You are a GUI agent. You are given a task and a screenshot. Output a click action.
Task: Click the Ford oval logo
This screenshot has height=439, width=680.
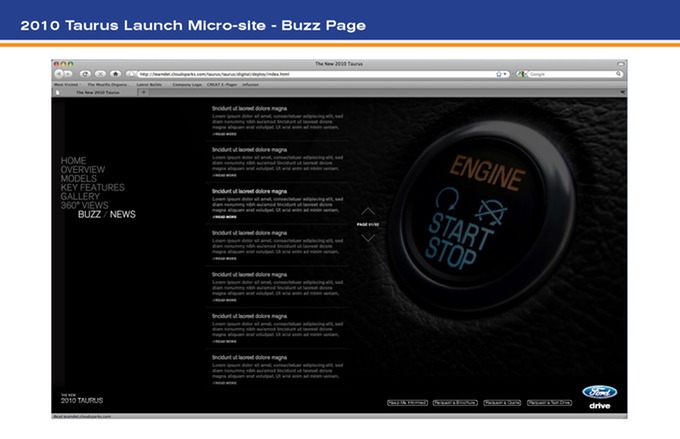point(599,392)
